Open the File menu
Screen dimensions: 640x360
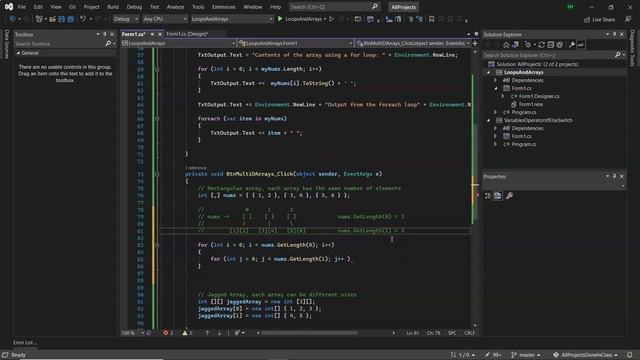pyautogui.click(x=22, y=7)
